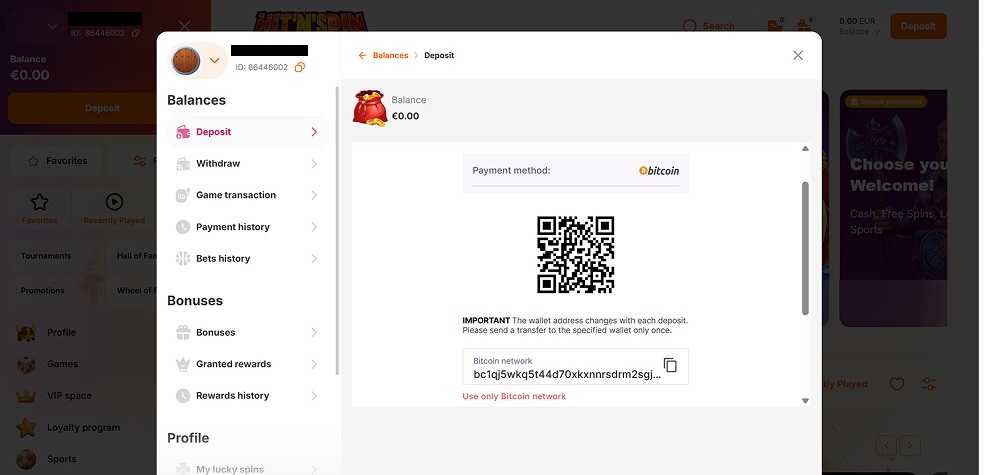This screenshot has height=475, width=985.
Task: Click the Deposit wallet icon
Action: click(x=183, y=132)
